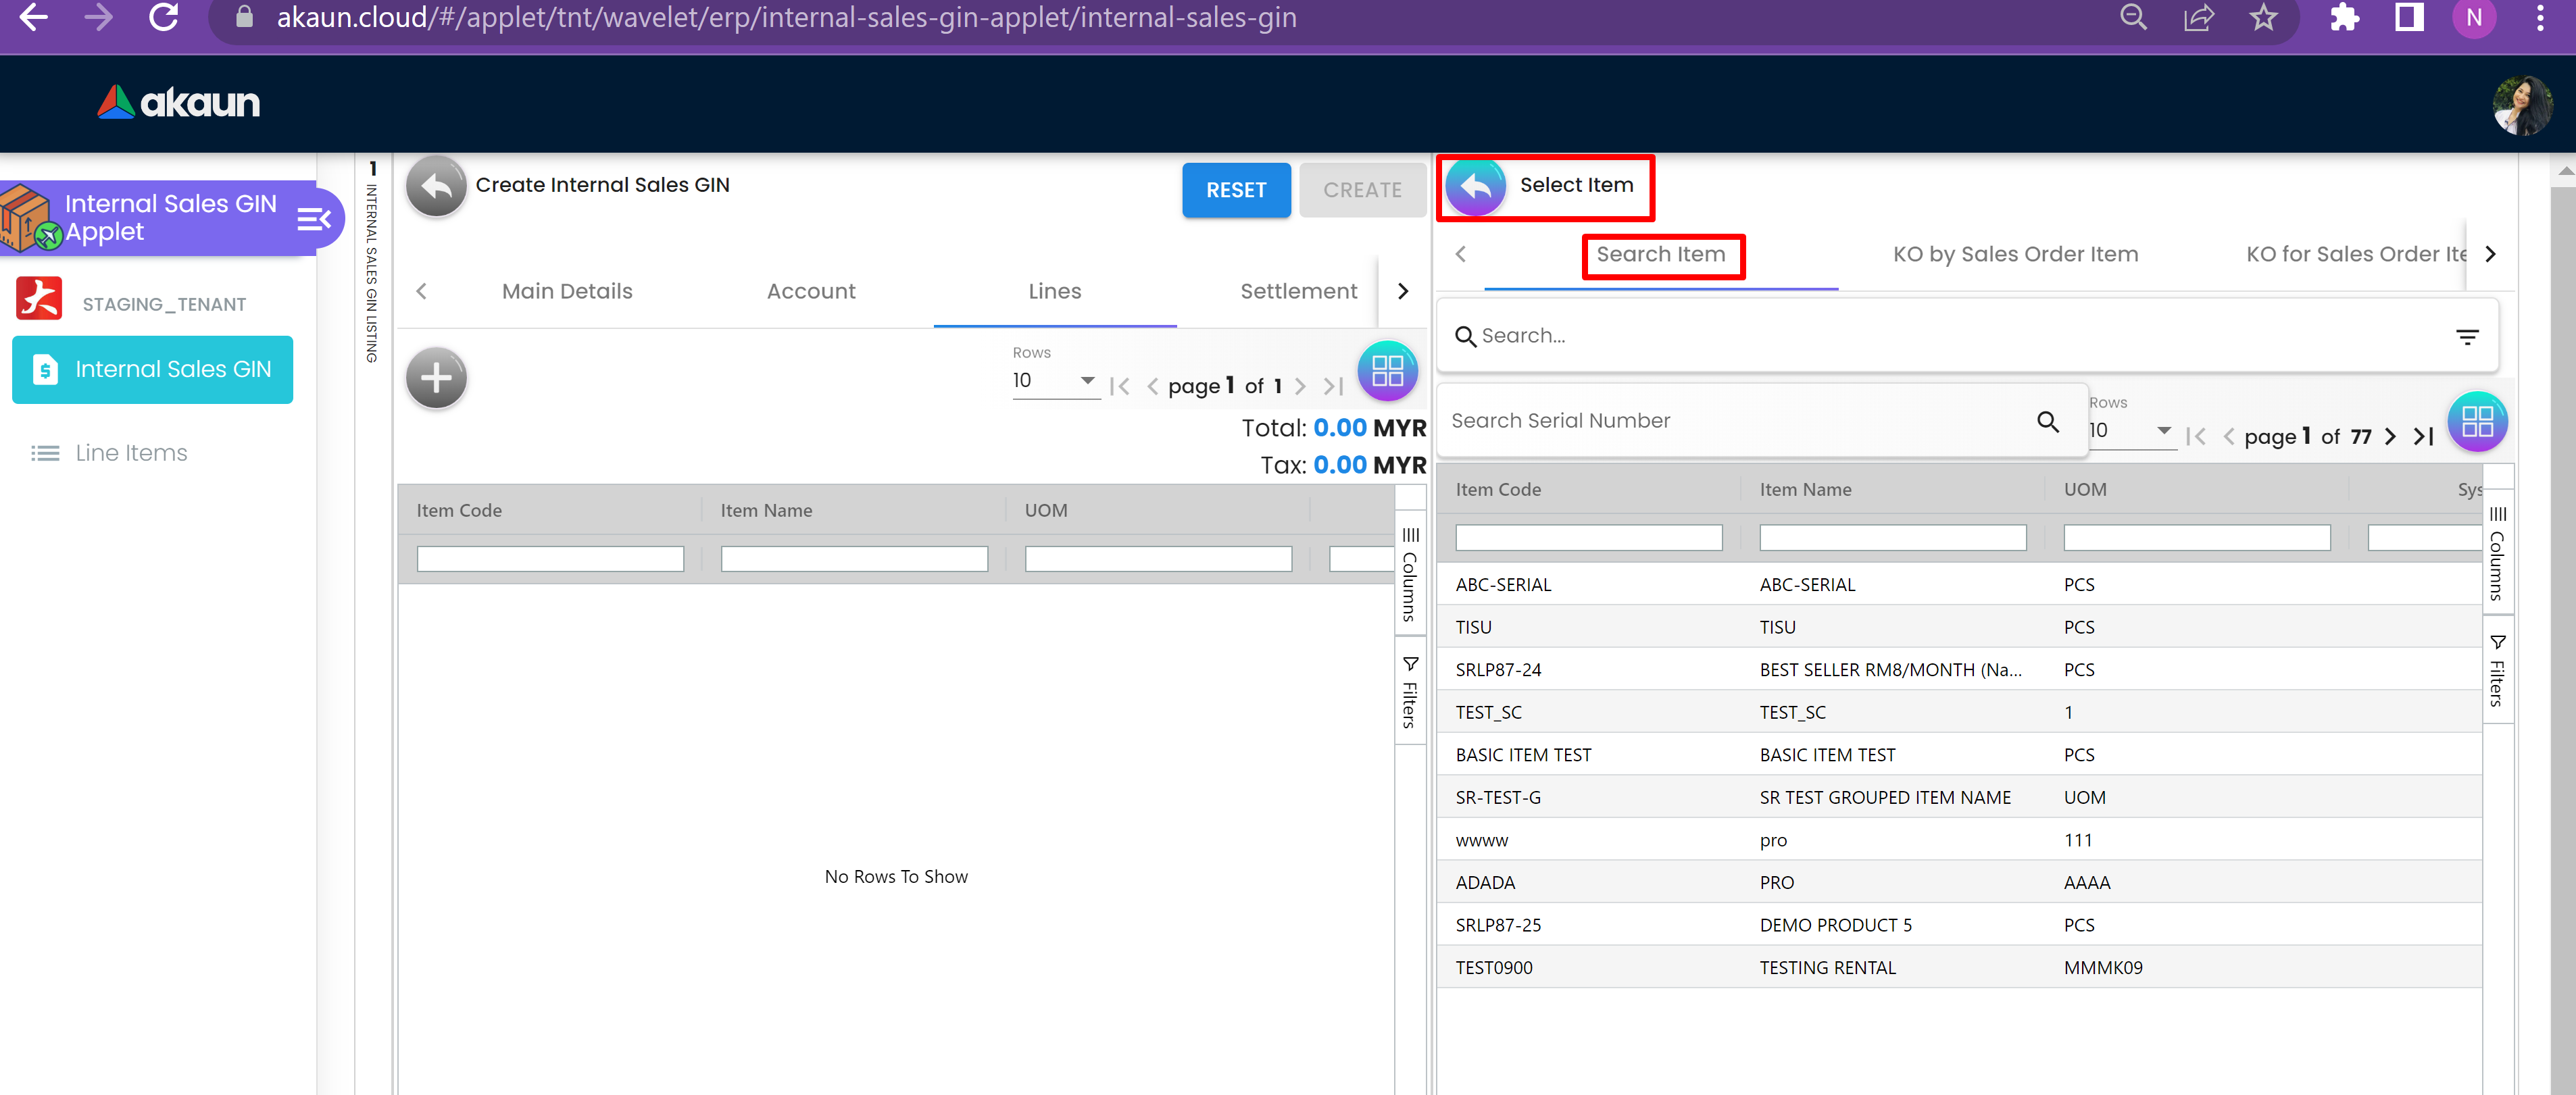2576x1095 pixels.
Task: Open Rows dropdown in Select Item panel
Action: [2131, 431]
